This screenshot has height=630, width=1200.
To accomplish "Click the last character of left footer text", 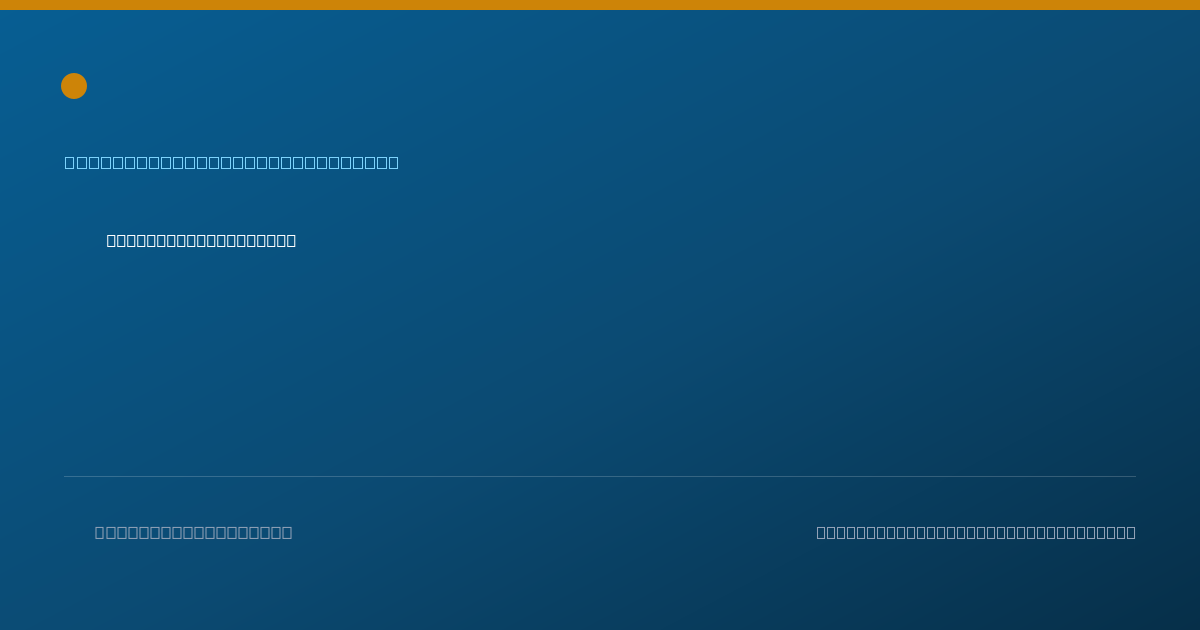I will 287,532.
